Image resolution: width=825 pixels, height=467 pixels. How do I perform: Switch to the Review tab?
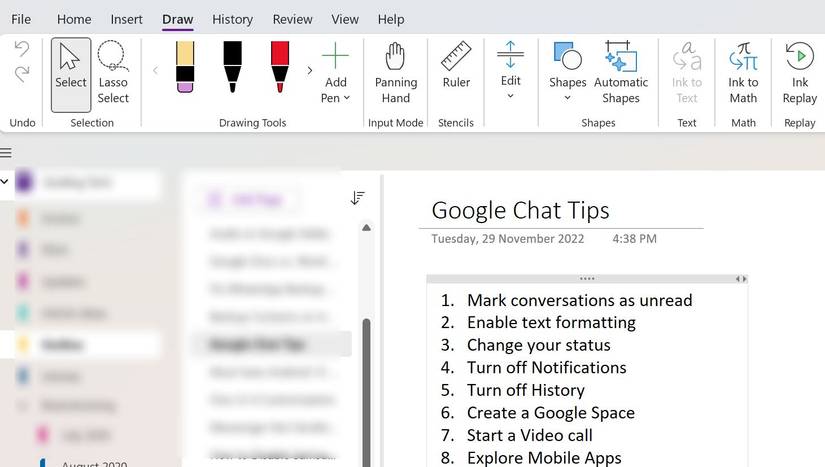tap(293, 19)
